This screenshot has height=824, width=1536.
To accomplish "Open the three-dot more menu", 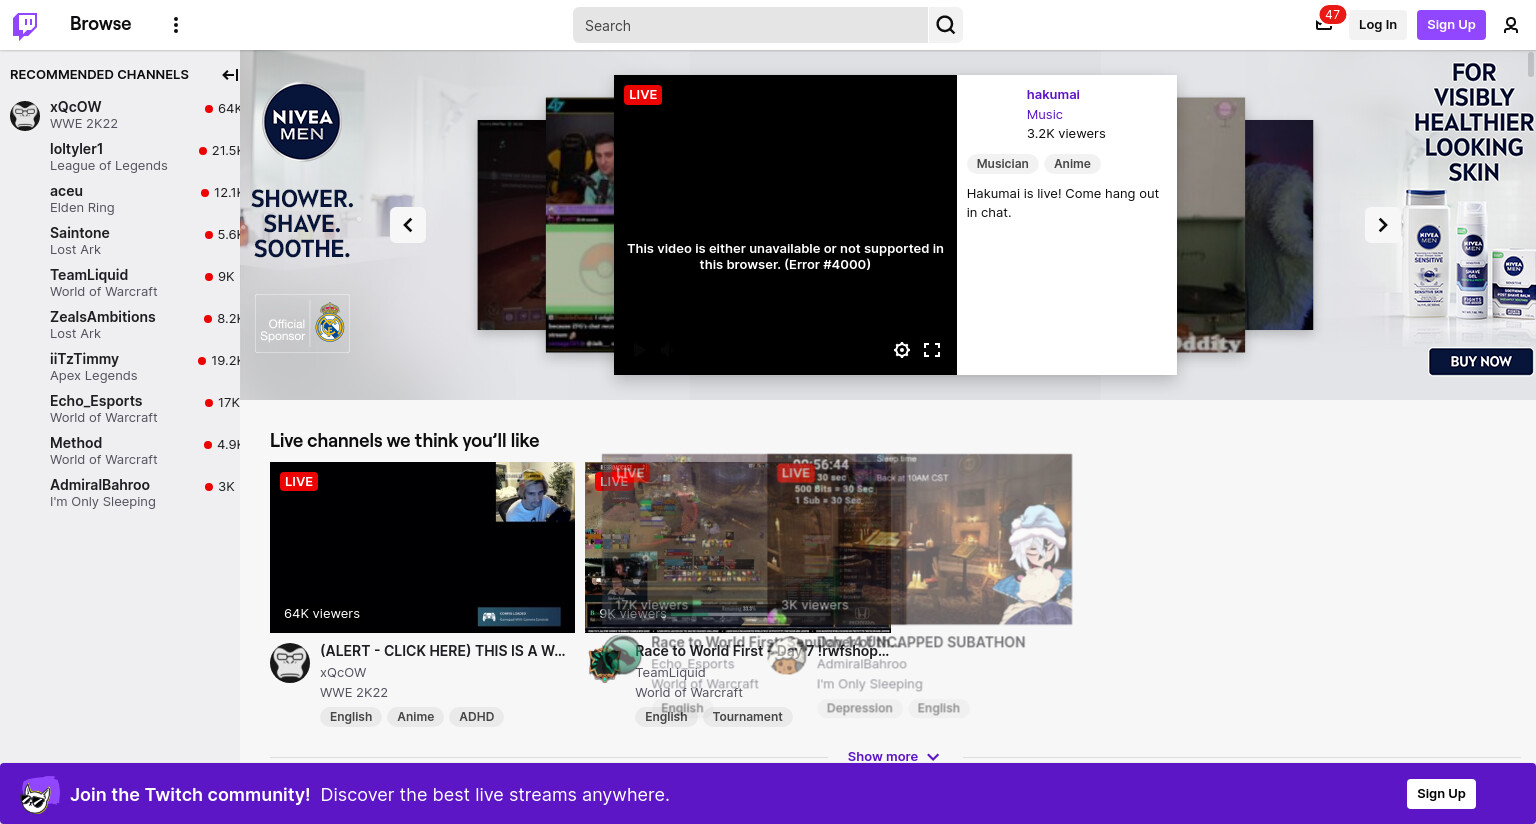I will coord(176,25).
